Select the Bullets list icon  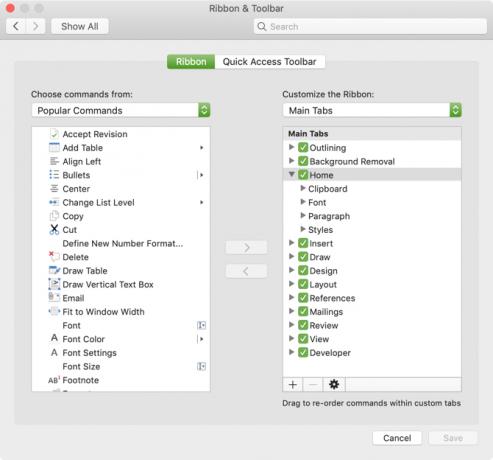pos(54,175)
